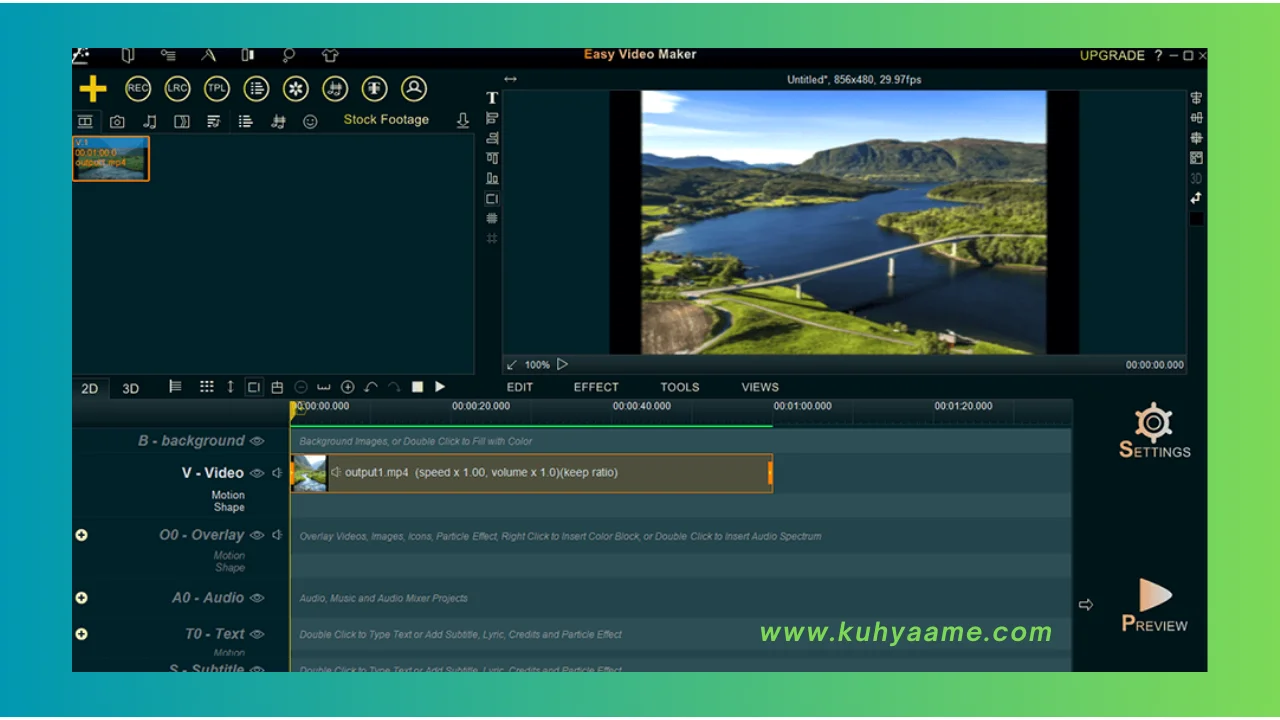Click the compass icon in the title bar

click(x=209, y=56)
